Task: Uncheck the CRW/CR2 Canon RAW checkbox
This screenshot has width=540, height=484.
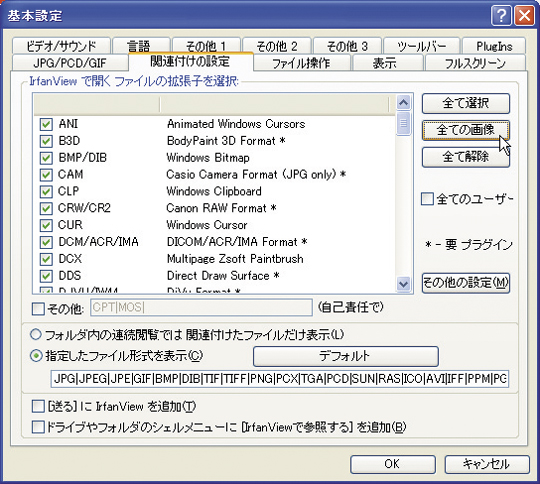Action: [x=46, y=208]
